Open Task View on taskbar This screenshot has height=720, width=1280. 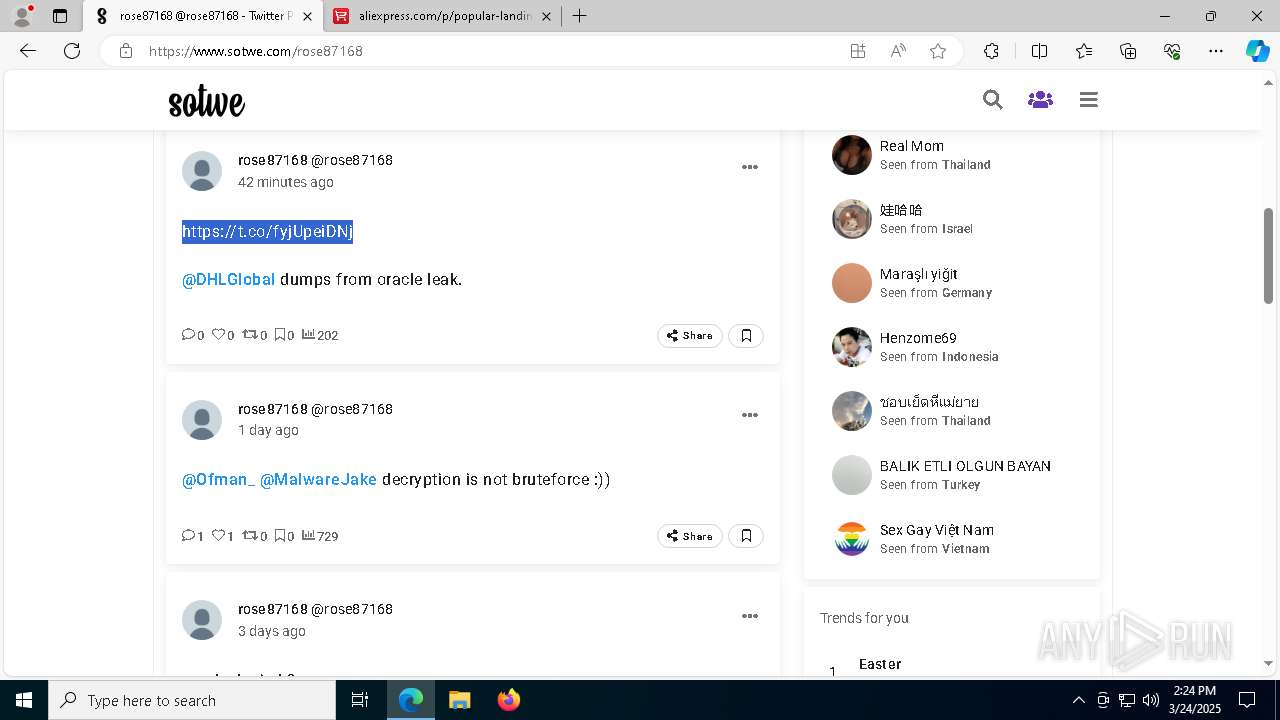(x=360, y=700)
